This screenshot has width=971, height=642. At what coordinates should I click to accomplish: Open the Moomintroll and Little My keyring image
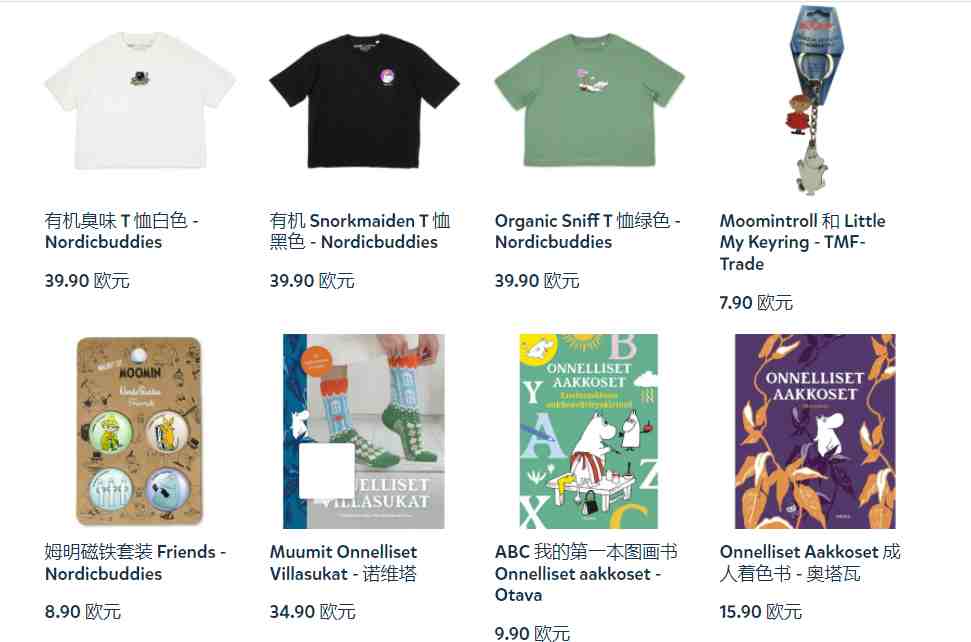point(814,100)
